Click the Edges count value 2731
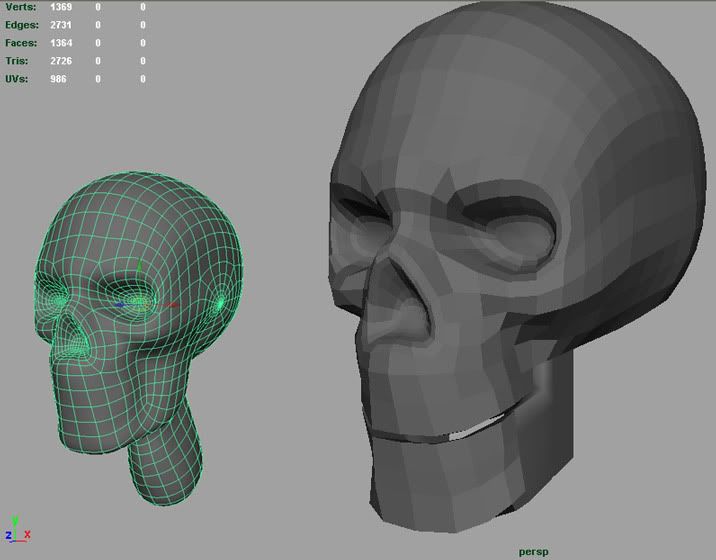This screenshot has width=716, height=560. 58,25
